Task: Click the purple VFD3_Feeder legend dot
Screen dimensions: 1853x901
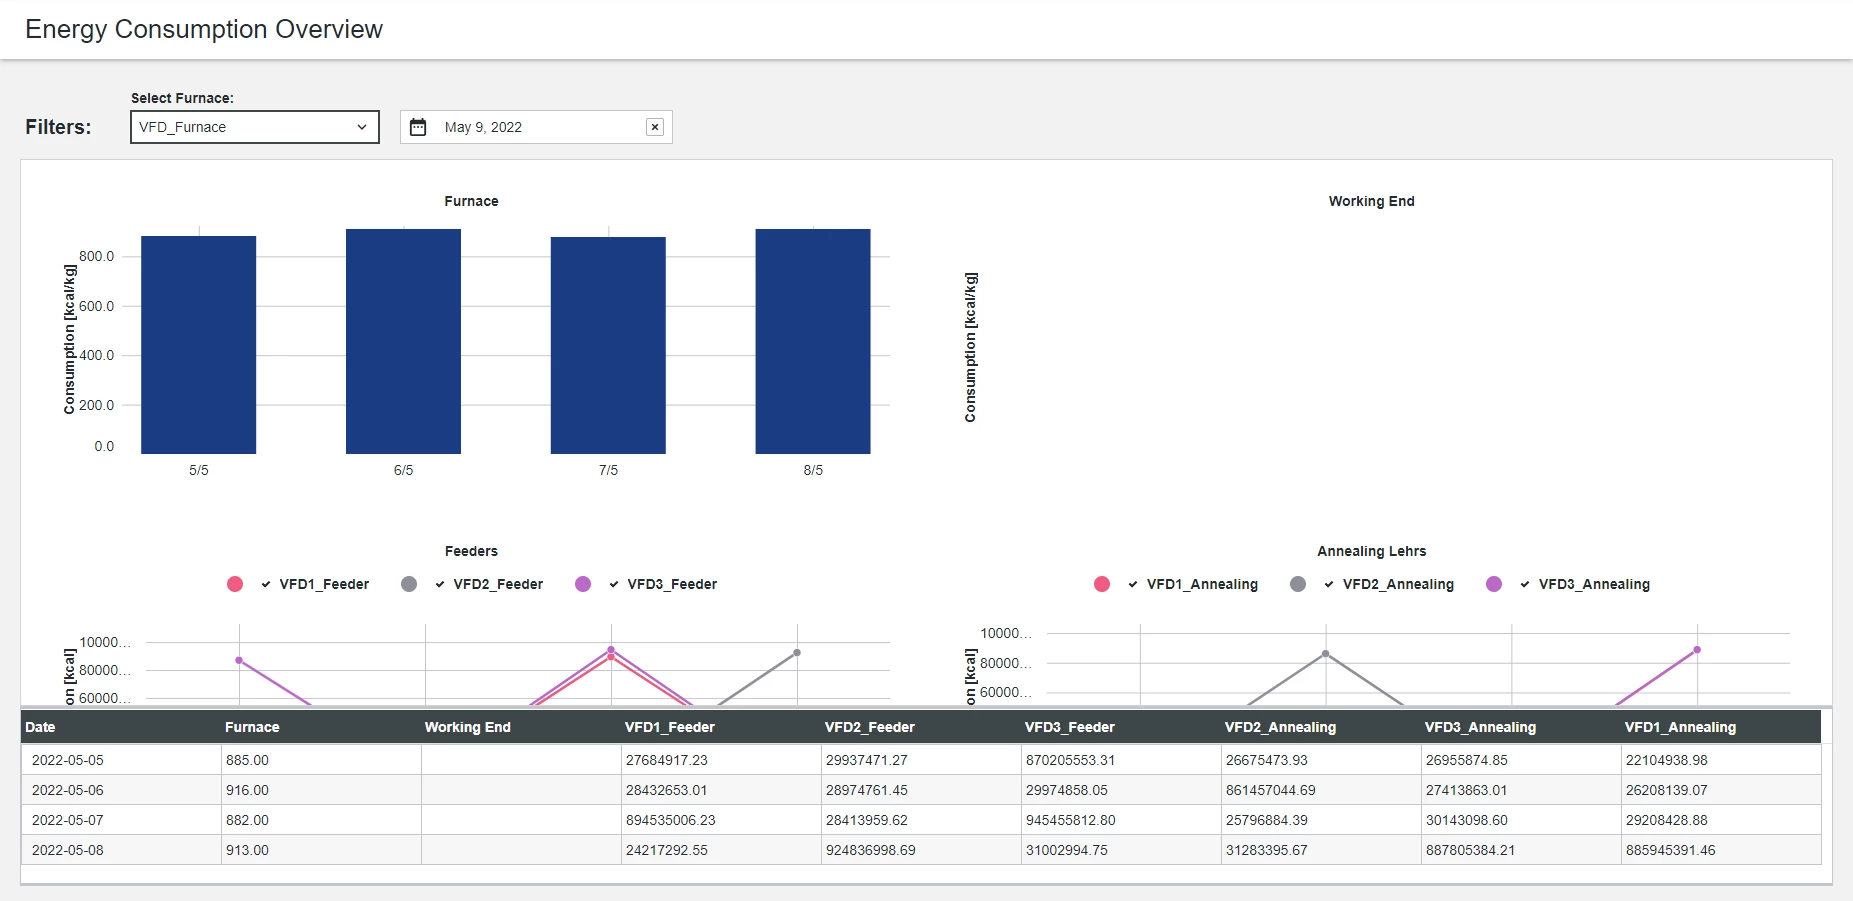Action: pos(583,584)
